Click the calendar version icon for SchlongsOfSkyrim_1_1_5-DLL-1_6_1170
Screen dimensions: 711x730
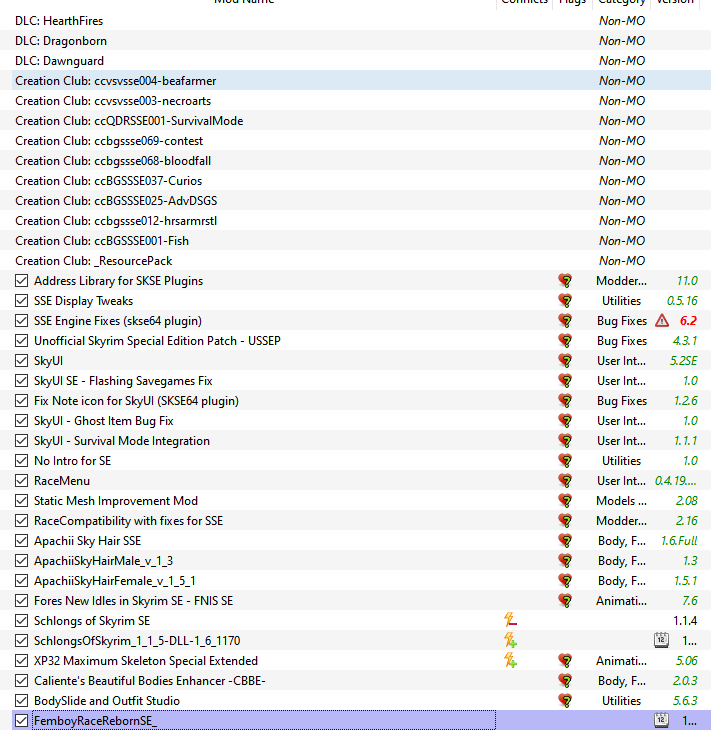tap(661, 640)
